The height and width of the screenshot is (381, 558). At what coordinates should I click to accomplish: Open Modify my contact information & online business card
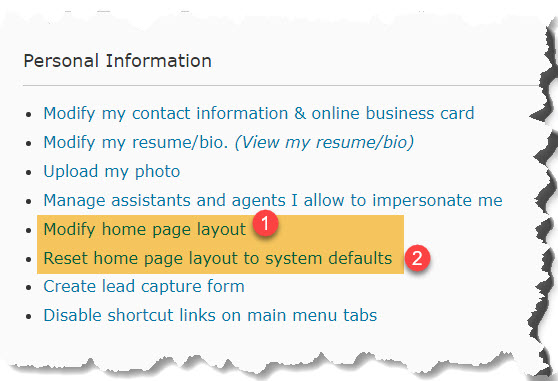click(259, 114)
